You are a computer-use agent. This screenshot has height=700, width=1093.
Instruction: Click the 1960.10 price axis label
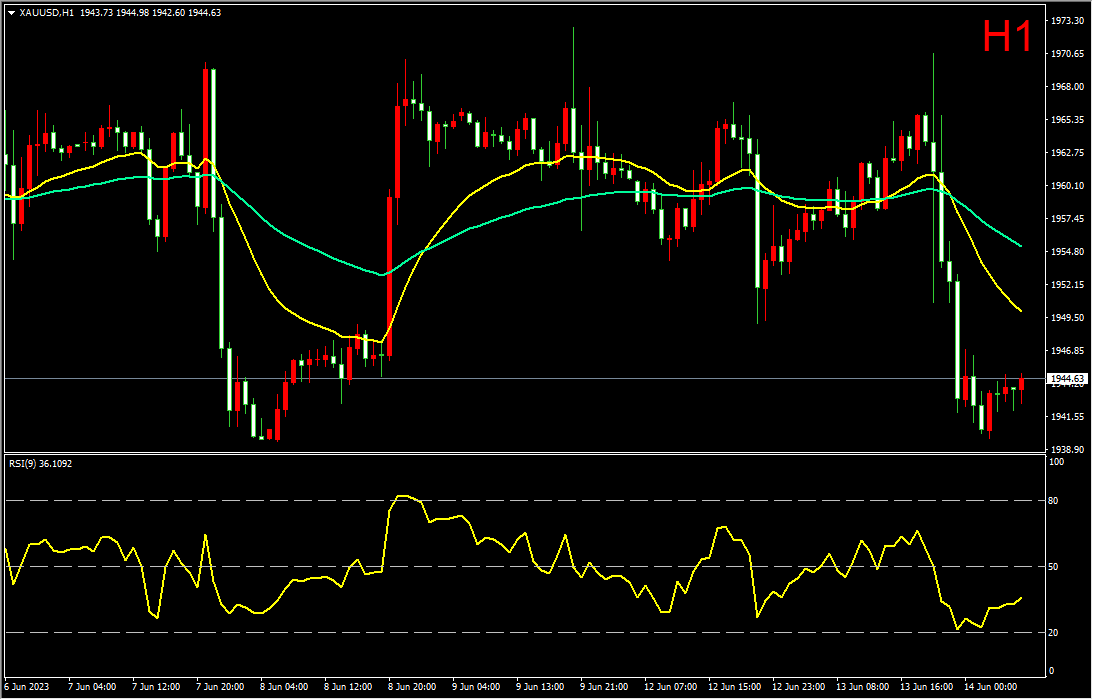coord(1067,186)
